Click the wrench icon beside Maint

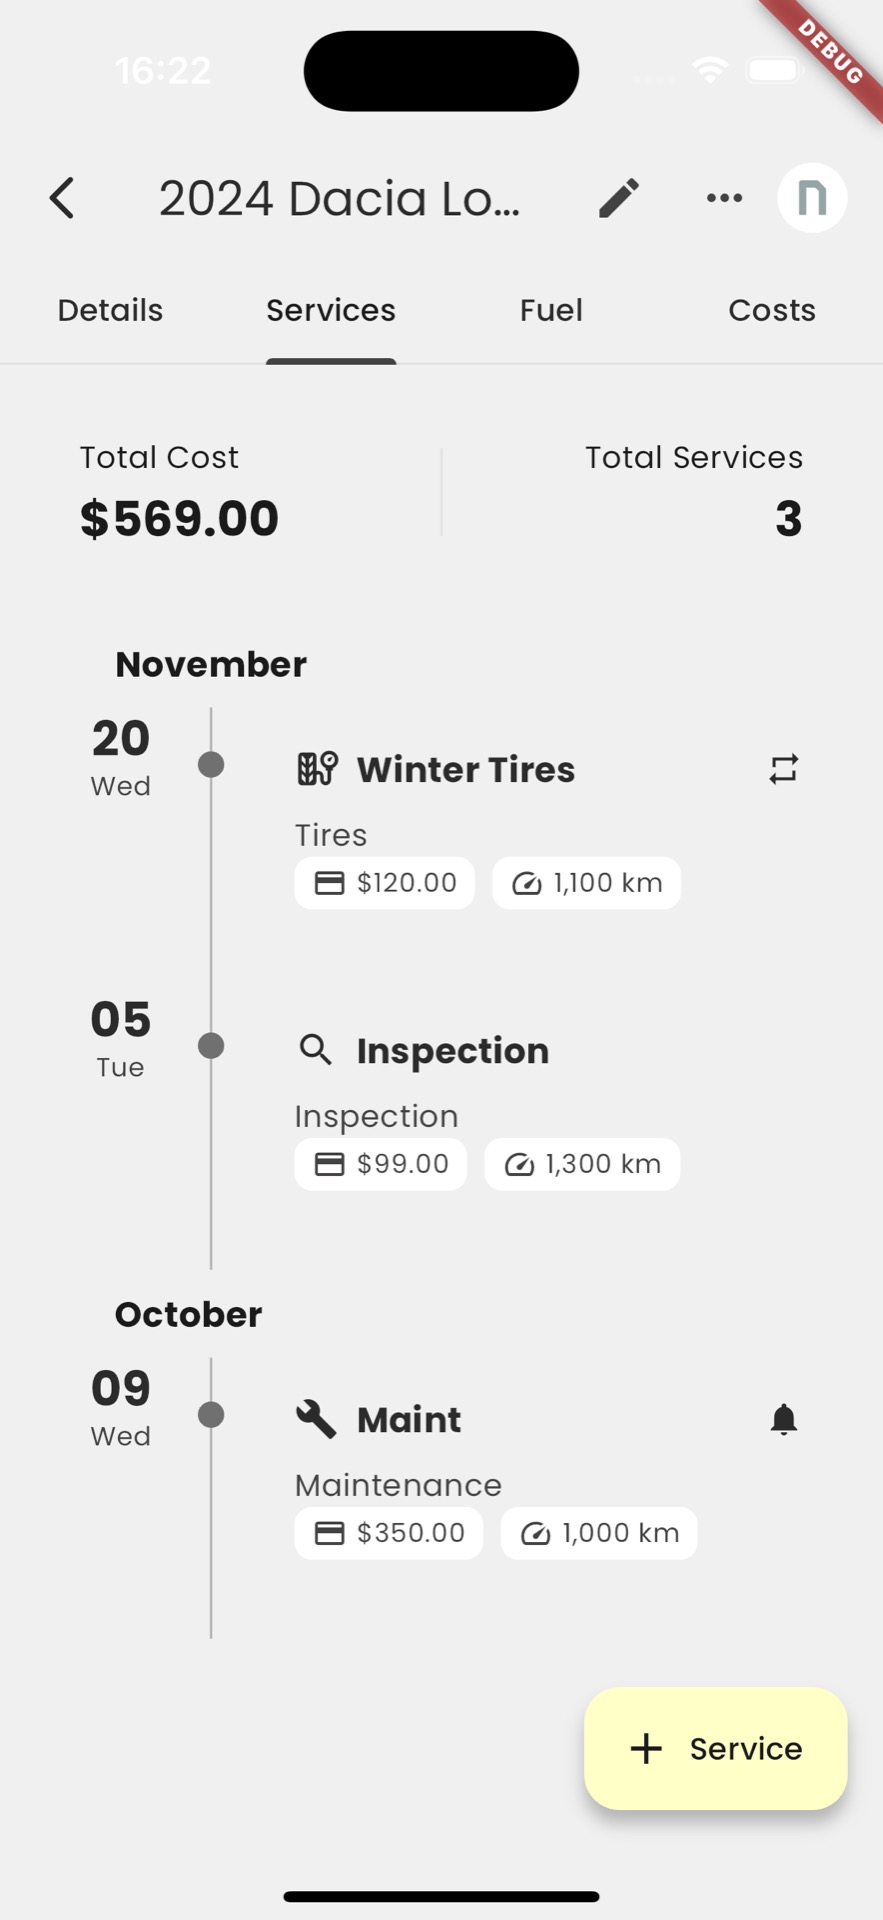tap(316, 1419)
